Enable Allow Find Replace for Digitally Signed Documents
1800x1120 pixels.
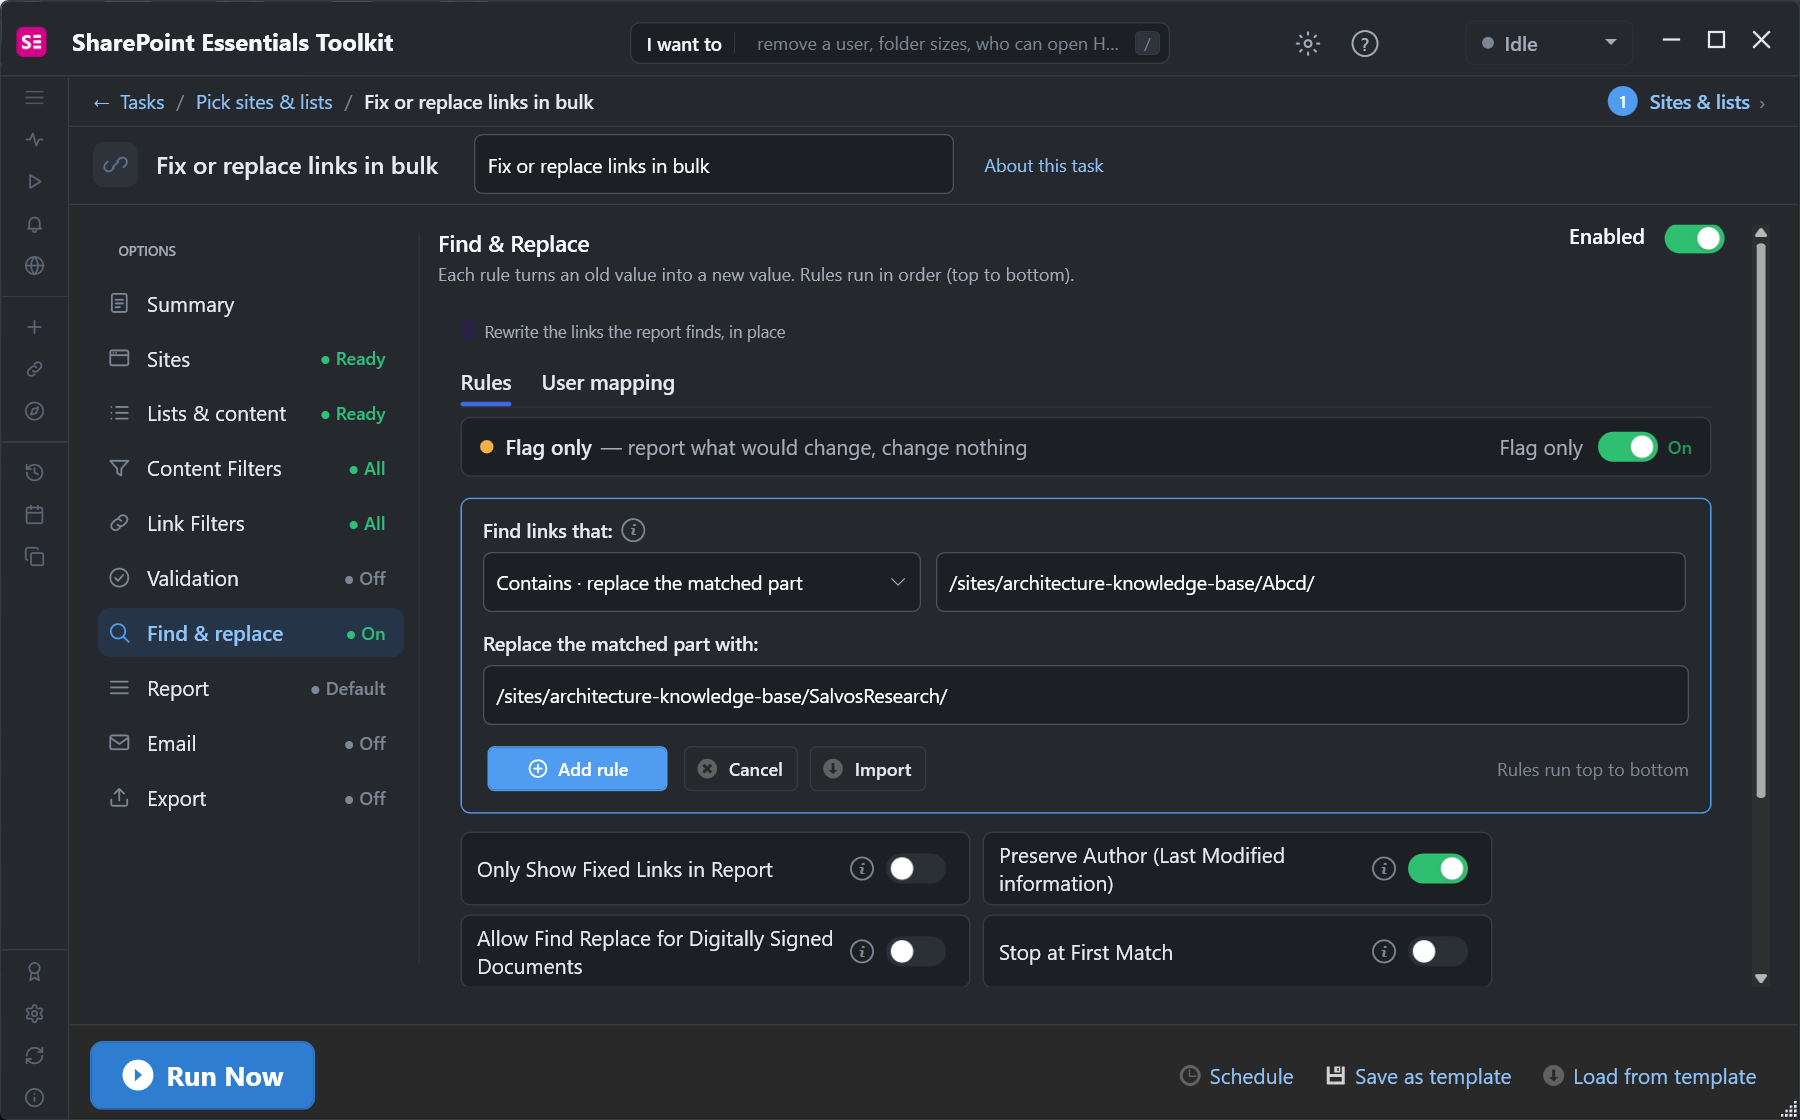point(916,951)
